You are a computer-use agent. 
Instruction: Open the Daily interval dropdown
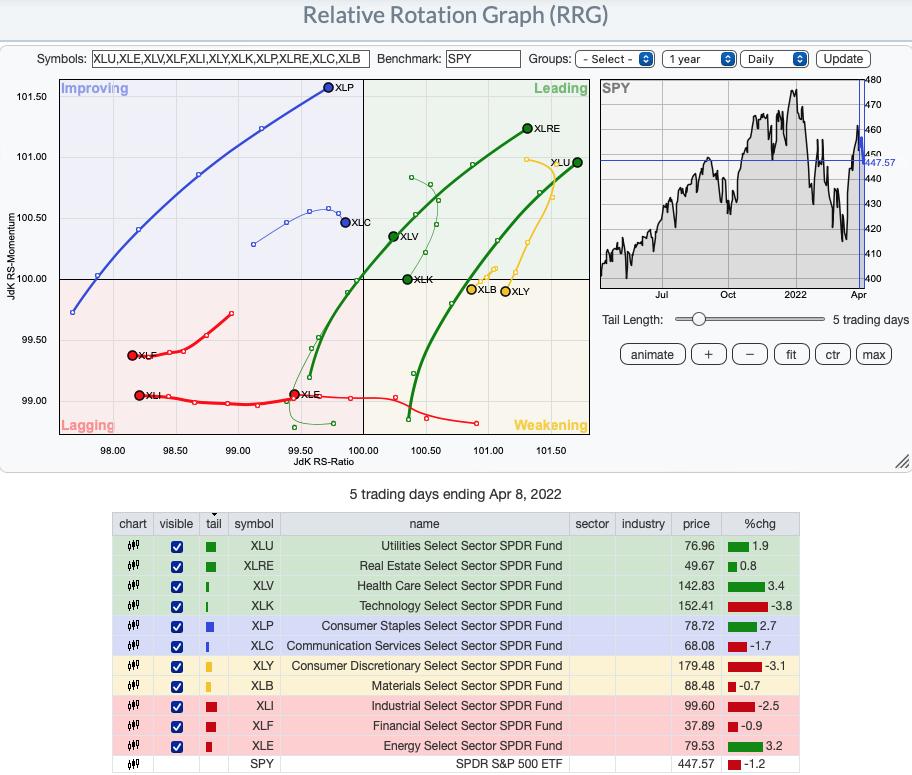tap(774, 59)
